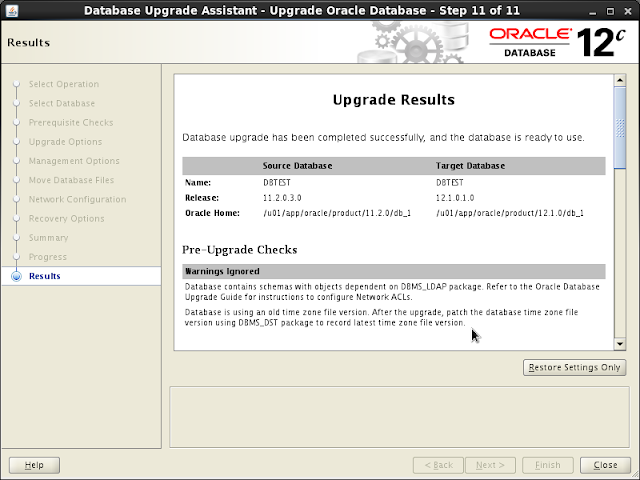Select the Prerequisite Checks step
The width and height of the screenshot is (640, 480).
click(x=71, y=122)
